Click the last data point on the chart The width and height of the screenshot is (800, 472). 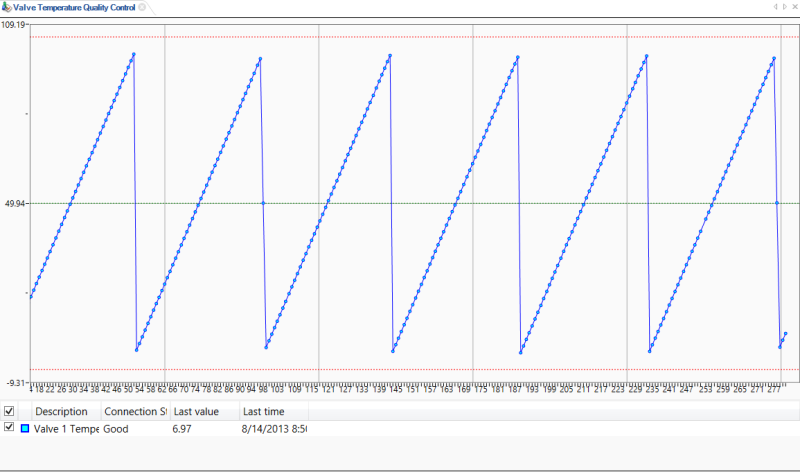tap(786, 333)
